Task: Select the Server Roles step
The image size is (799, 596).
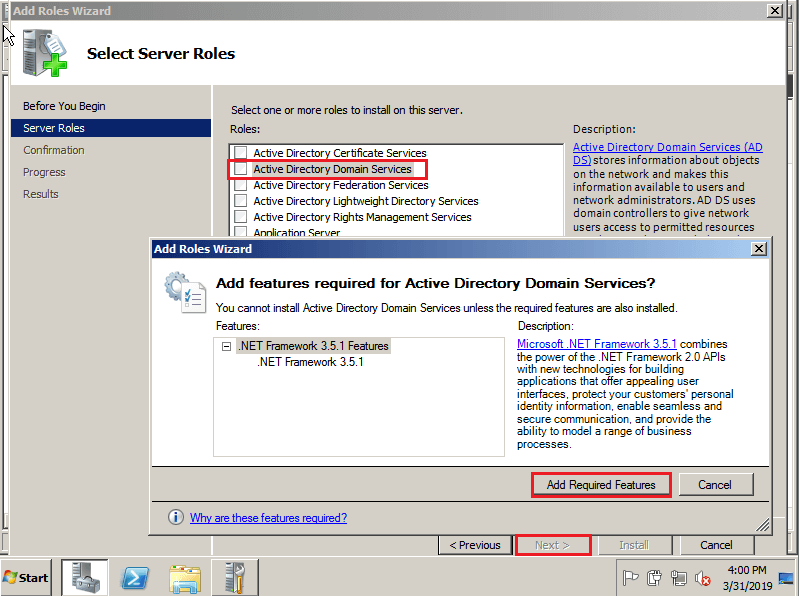Action: (x=111, y=128)
